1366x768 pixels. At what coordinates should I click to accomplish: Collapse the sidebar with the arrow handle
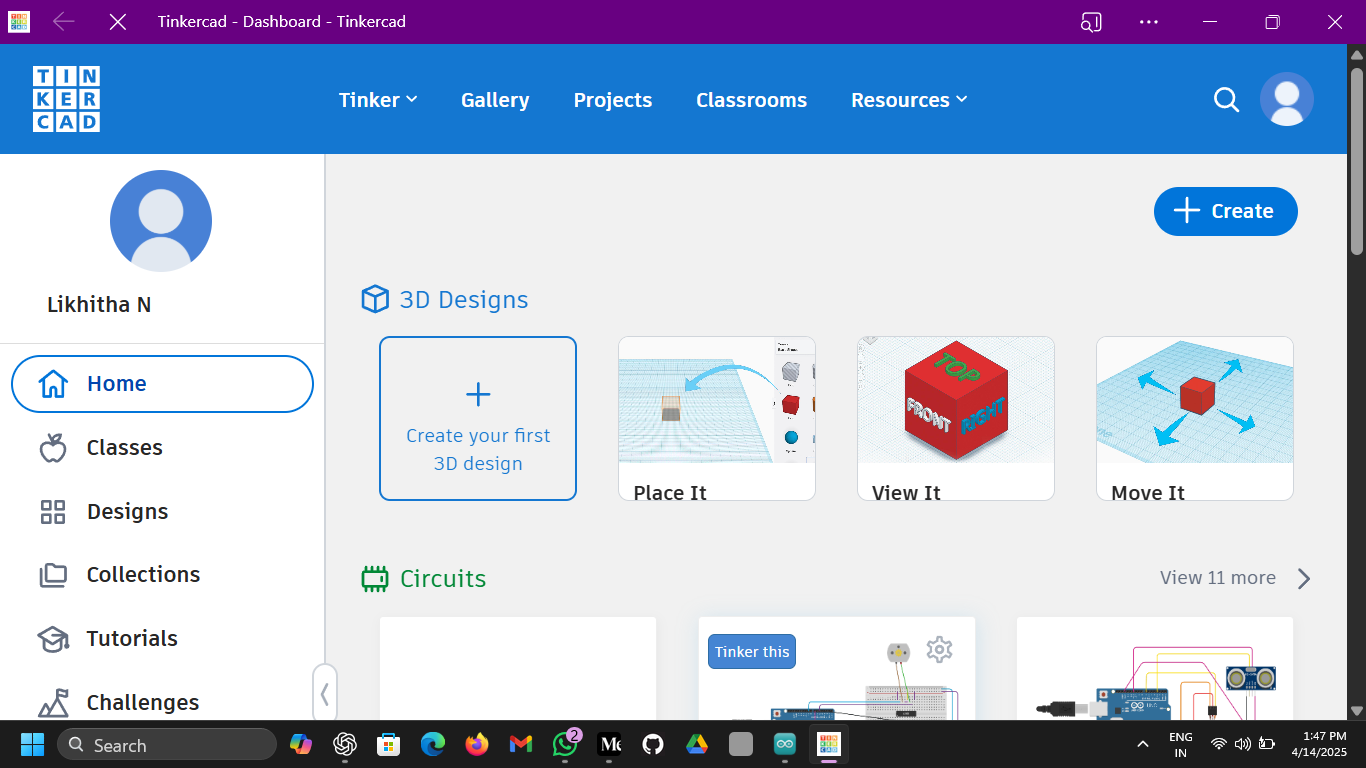click(x=325, y=693)
